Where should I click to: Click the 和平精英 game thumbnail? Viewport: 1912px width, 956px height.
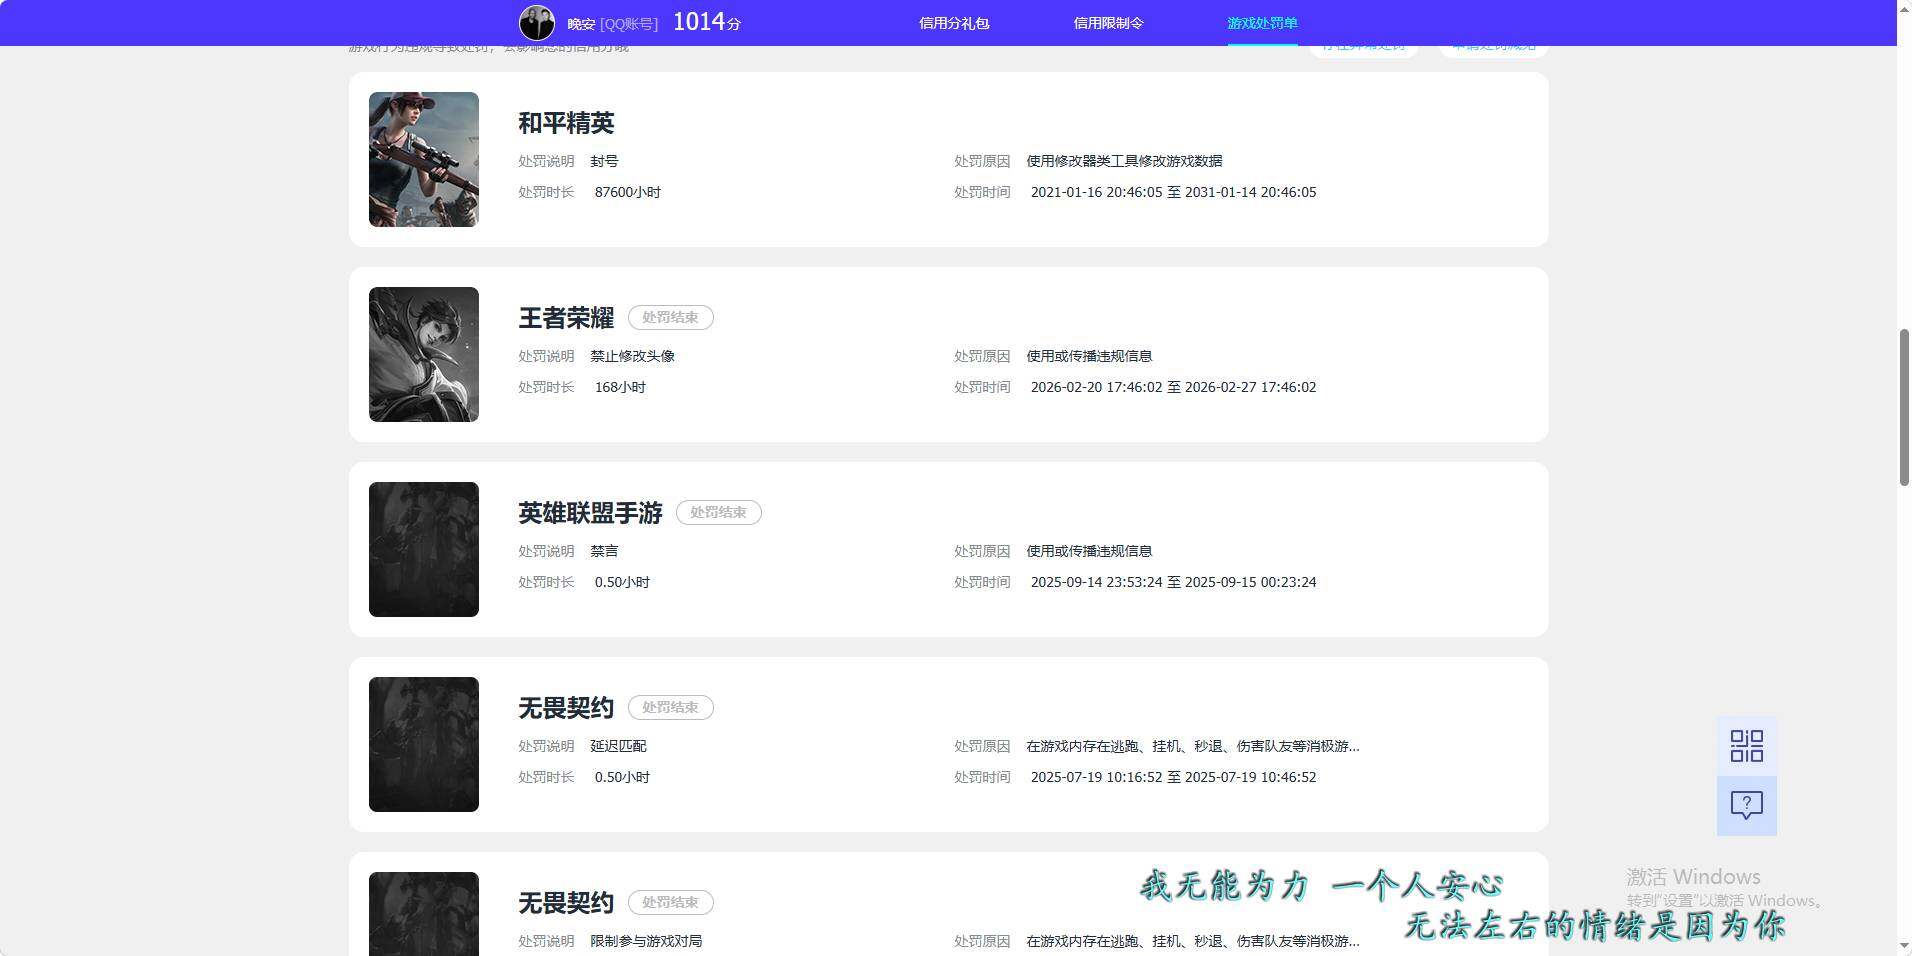[424, 159]
